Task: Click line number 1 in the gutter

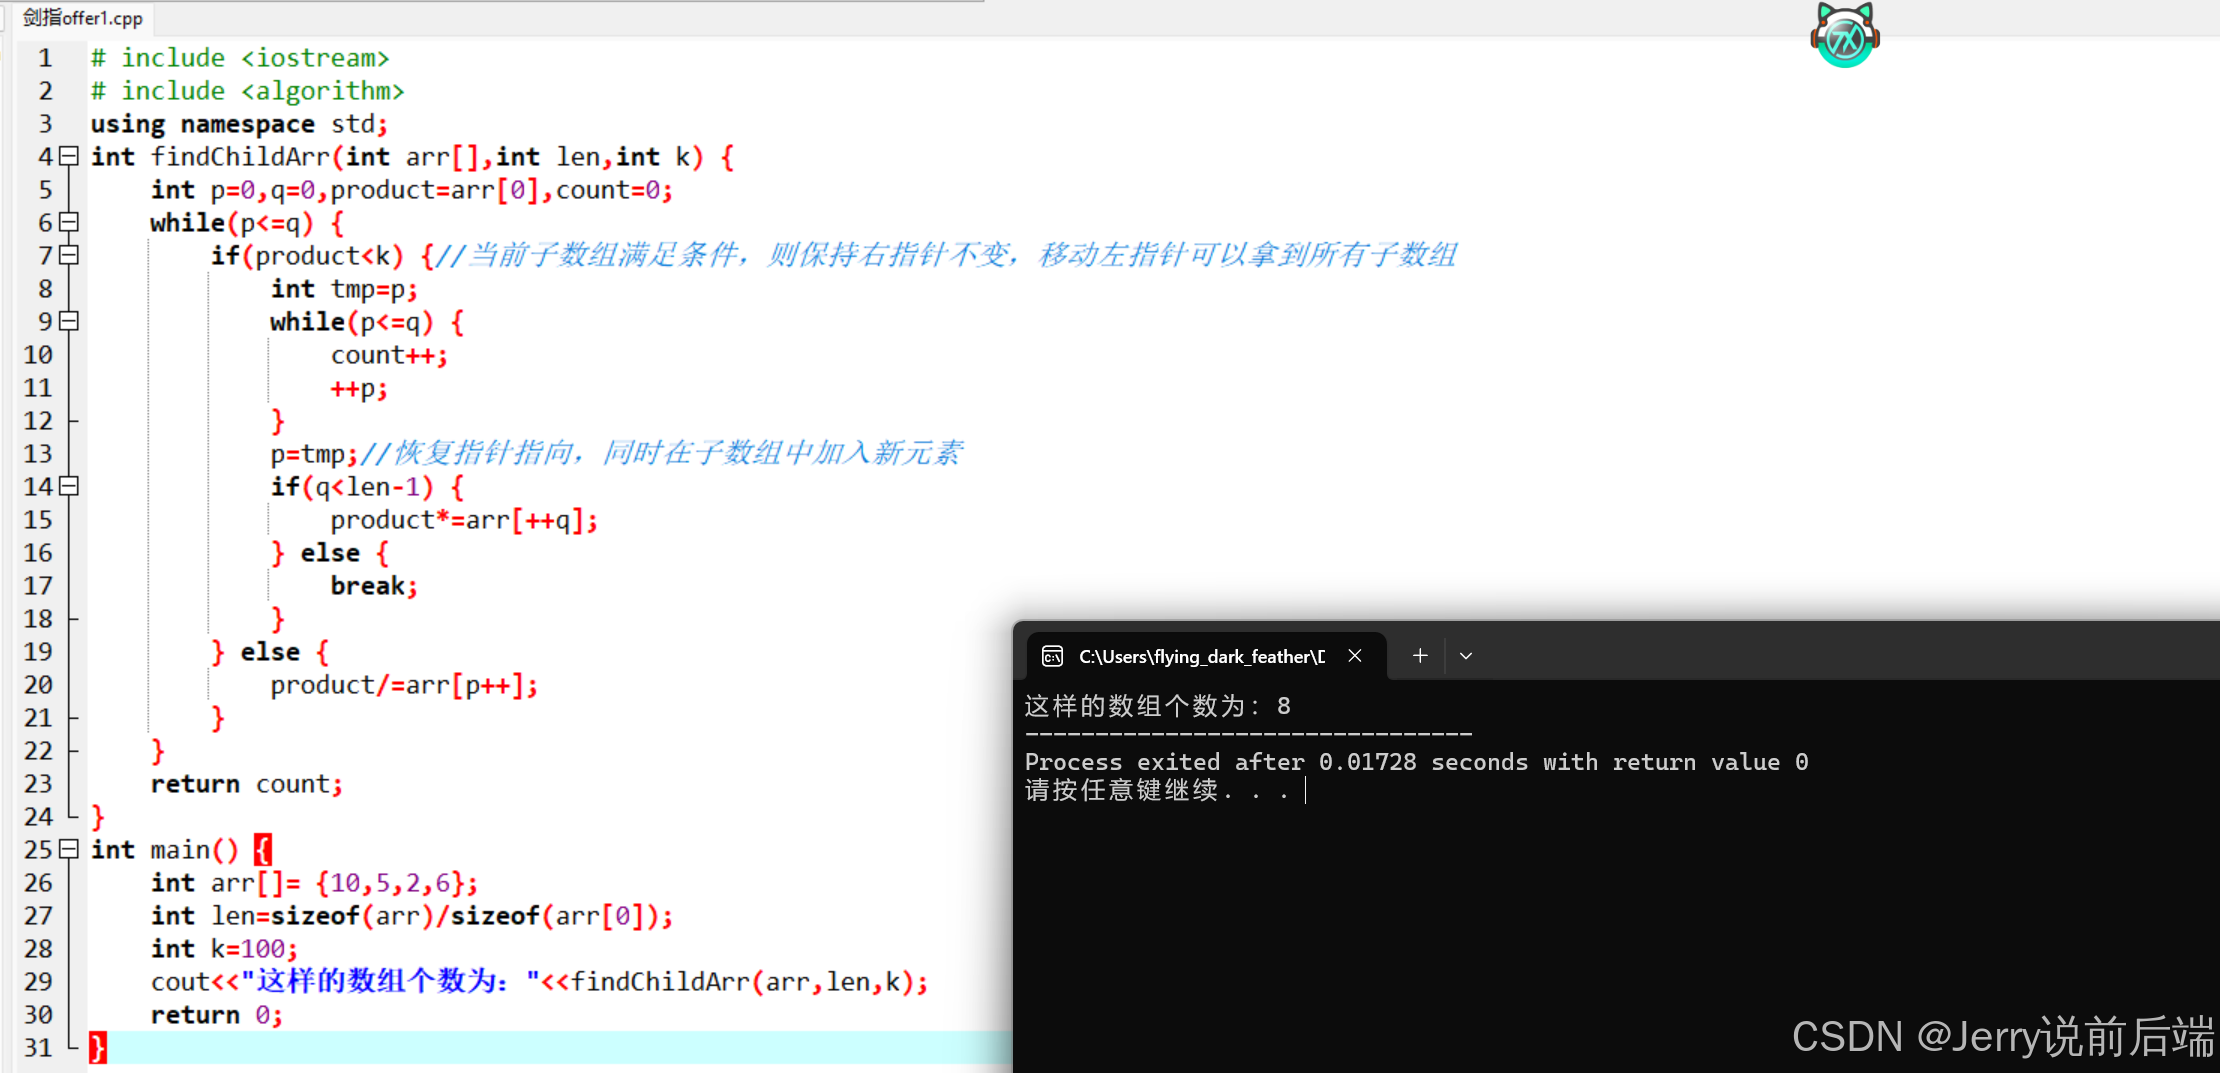Action: [x=45, y=58]
